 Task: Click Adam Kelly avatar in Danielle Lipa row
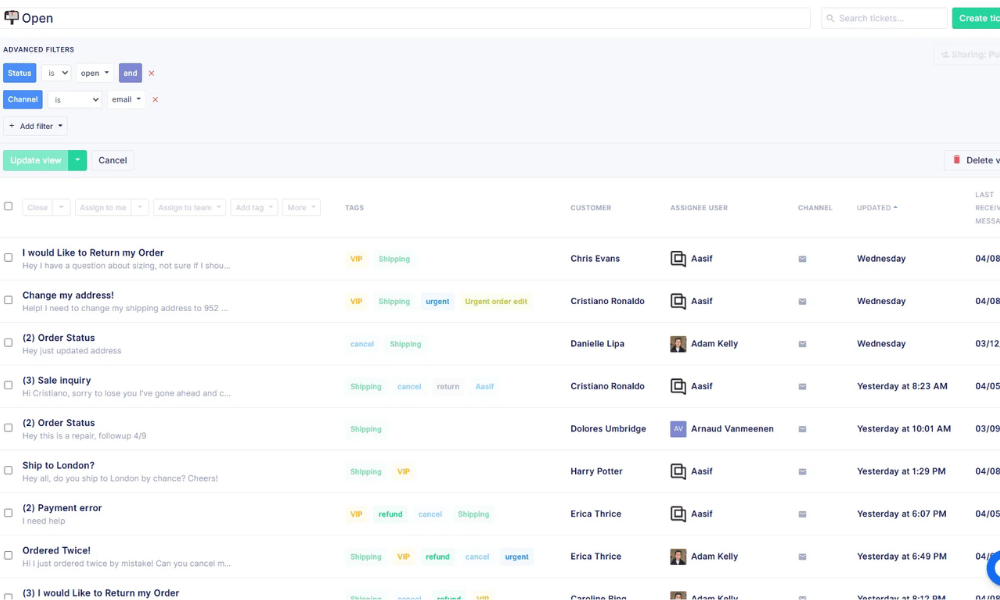678,344
